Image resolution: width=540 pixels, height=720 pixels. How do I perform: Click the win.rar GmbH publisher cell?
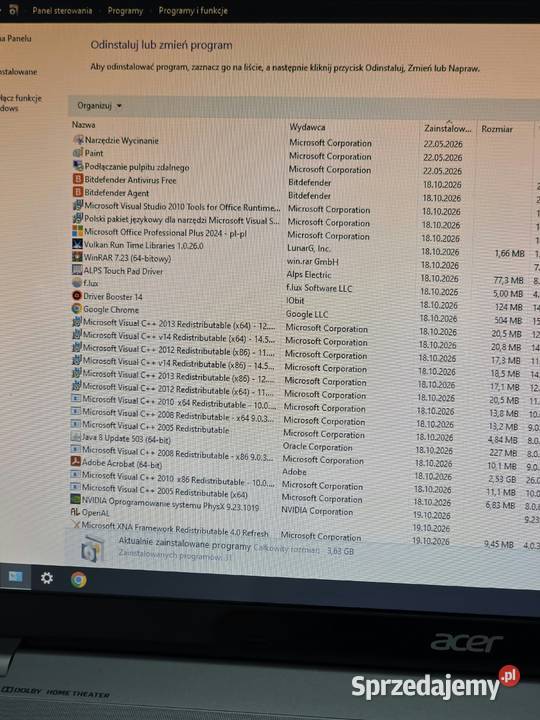312,261
